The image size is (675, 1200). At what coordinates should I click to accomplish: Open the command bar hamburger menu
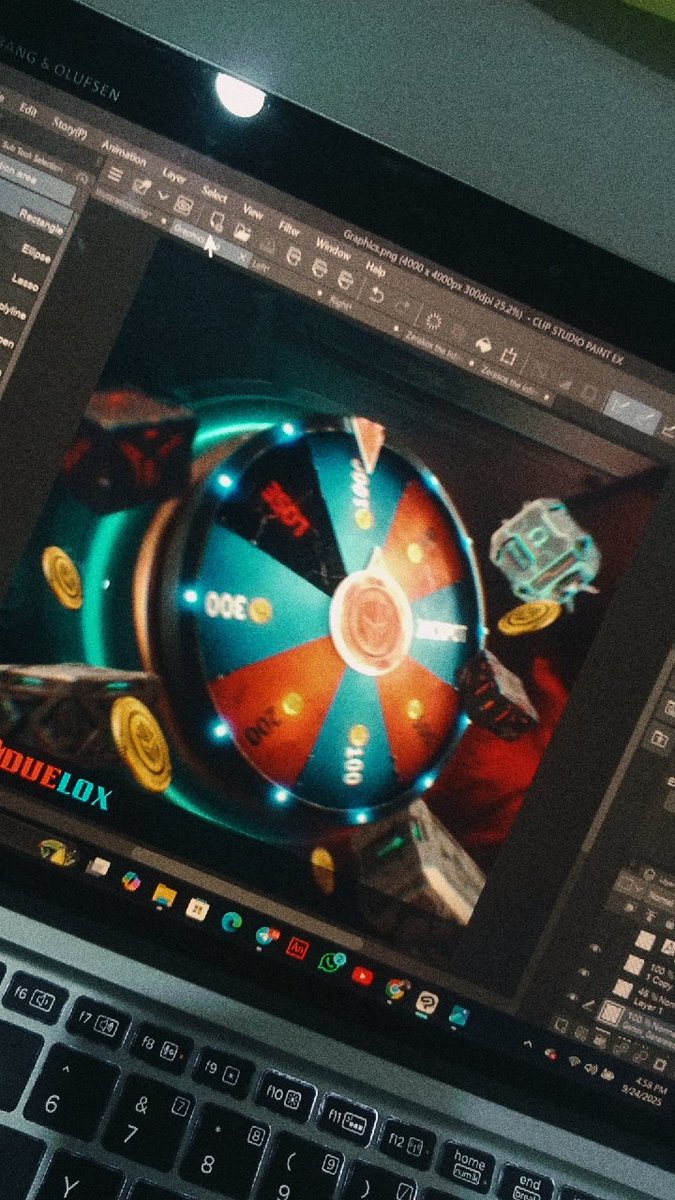coord(116,174)
